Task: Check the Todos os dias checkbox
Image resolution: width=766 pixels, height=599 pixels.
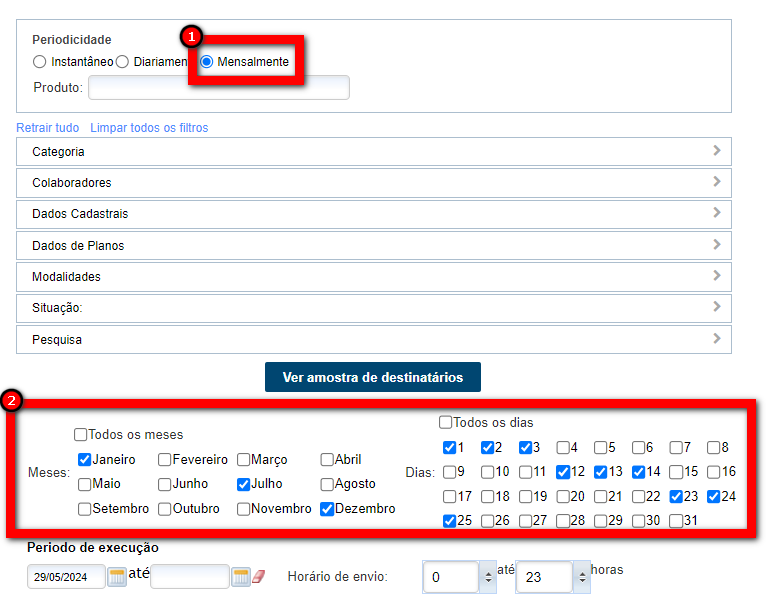Action: click(x=446, y=422)
